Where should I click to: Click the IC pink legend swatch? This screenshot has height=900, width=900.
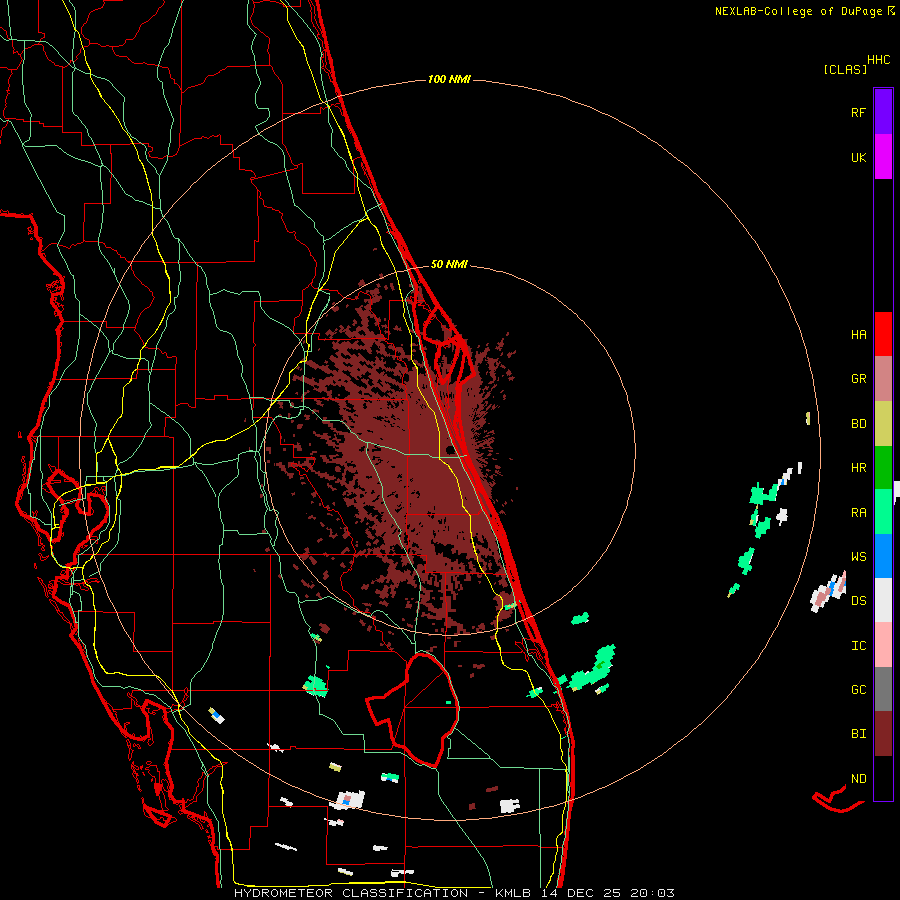point(883,645)
